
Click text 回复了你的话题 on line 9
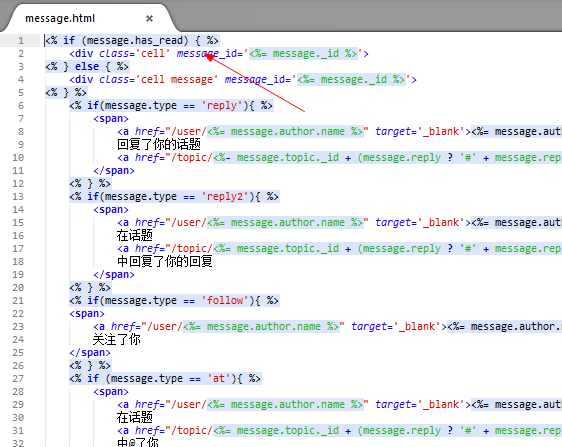[x=159, y=145]
